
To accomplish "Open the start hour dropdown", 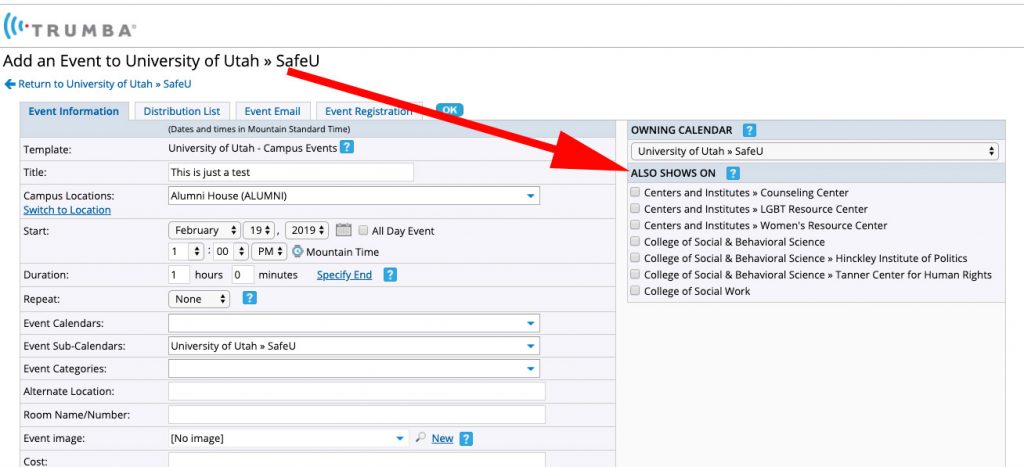I will [x=186, y=251].
